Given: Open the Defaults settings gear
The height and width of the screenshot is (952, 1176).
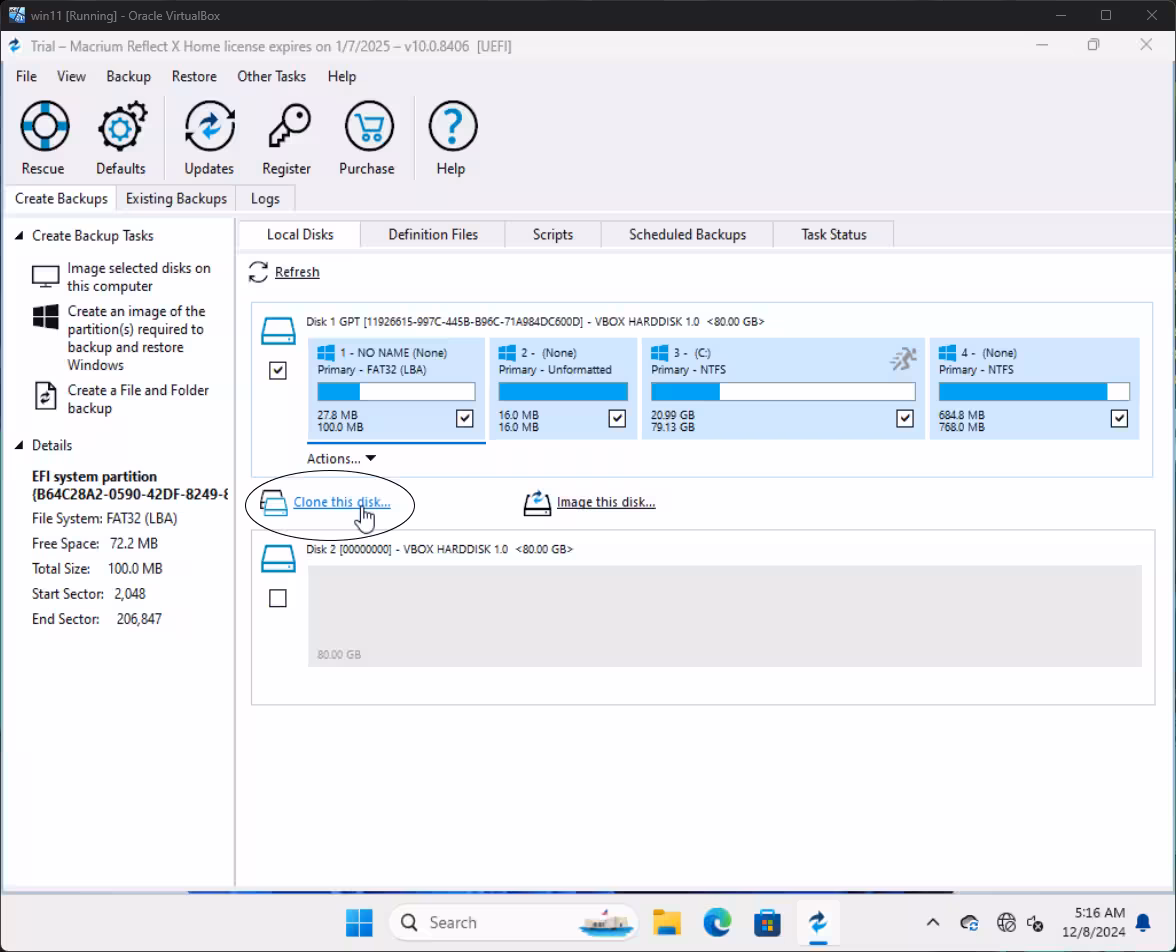Looking at the screenshot, I should [121, 127].
